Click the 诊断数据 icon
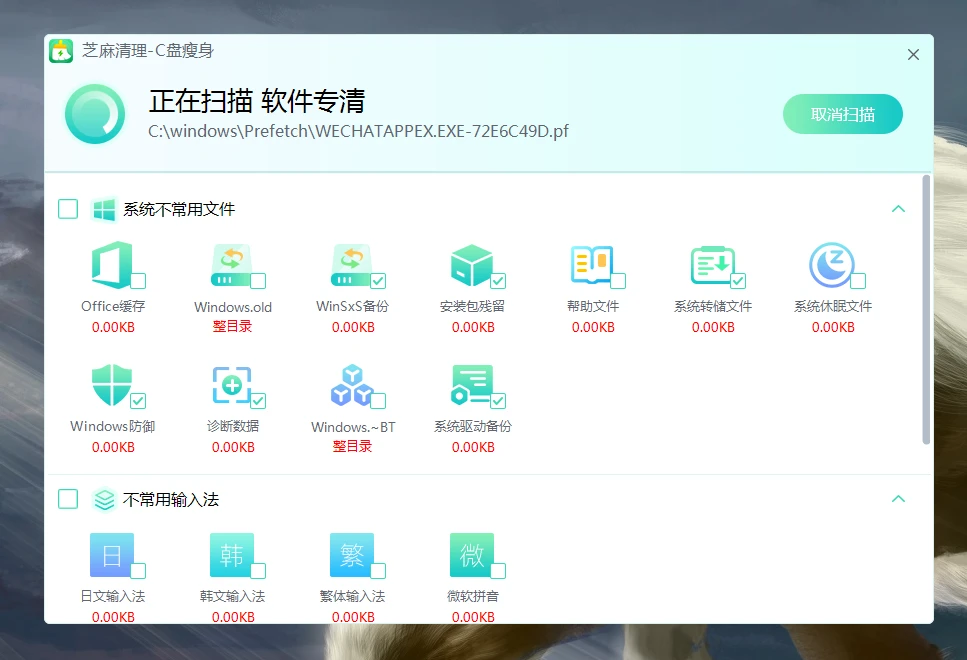 coord(230,386)
